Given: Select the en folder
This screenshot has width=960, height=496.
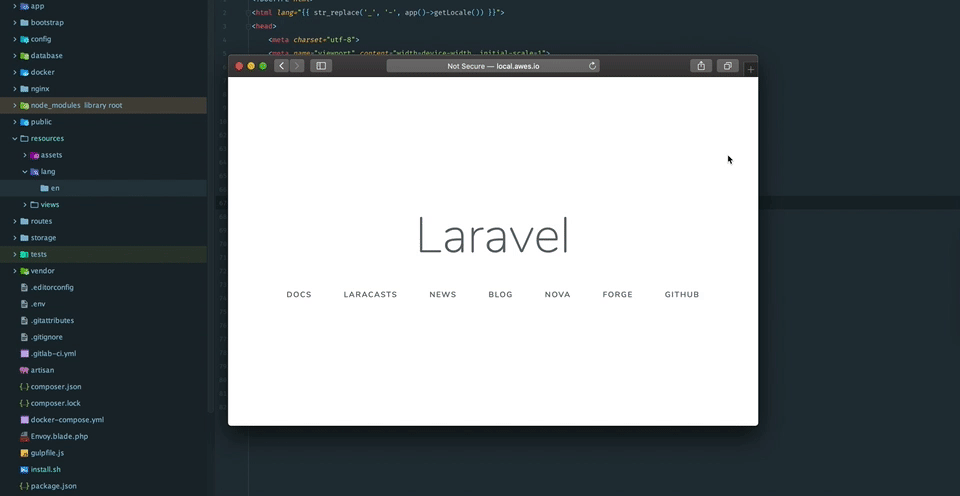Looking at the screenshot, I should coord(103,188).
